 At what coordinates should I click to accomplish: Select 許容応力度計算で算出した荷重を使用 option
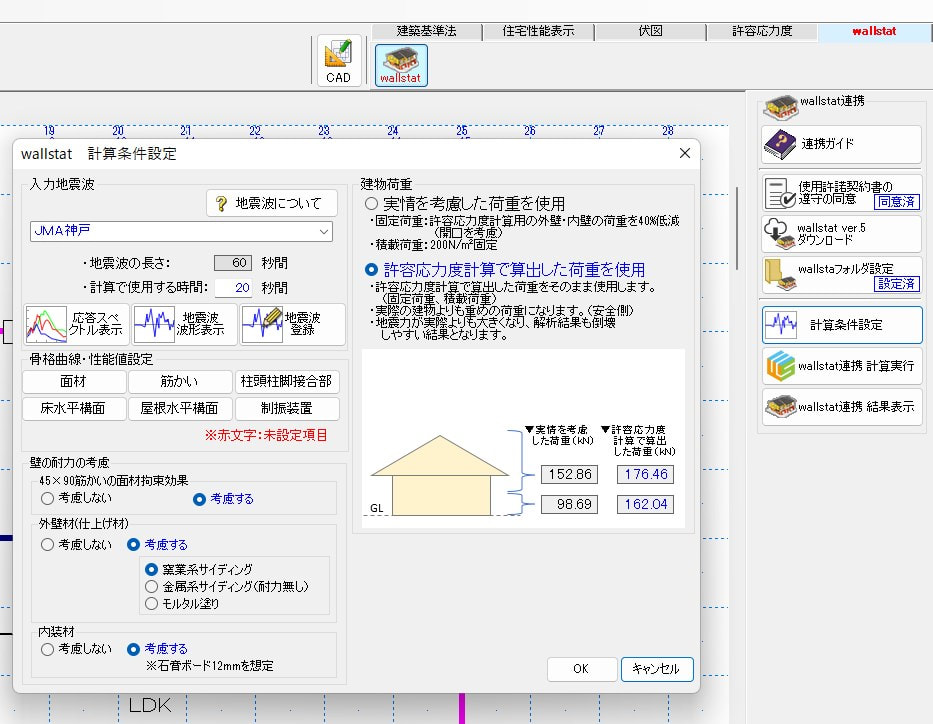pyautogui.click(x=371, y=270)
